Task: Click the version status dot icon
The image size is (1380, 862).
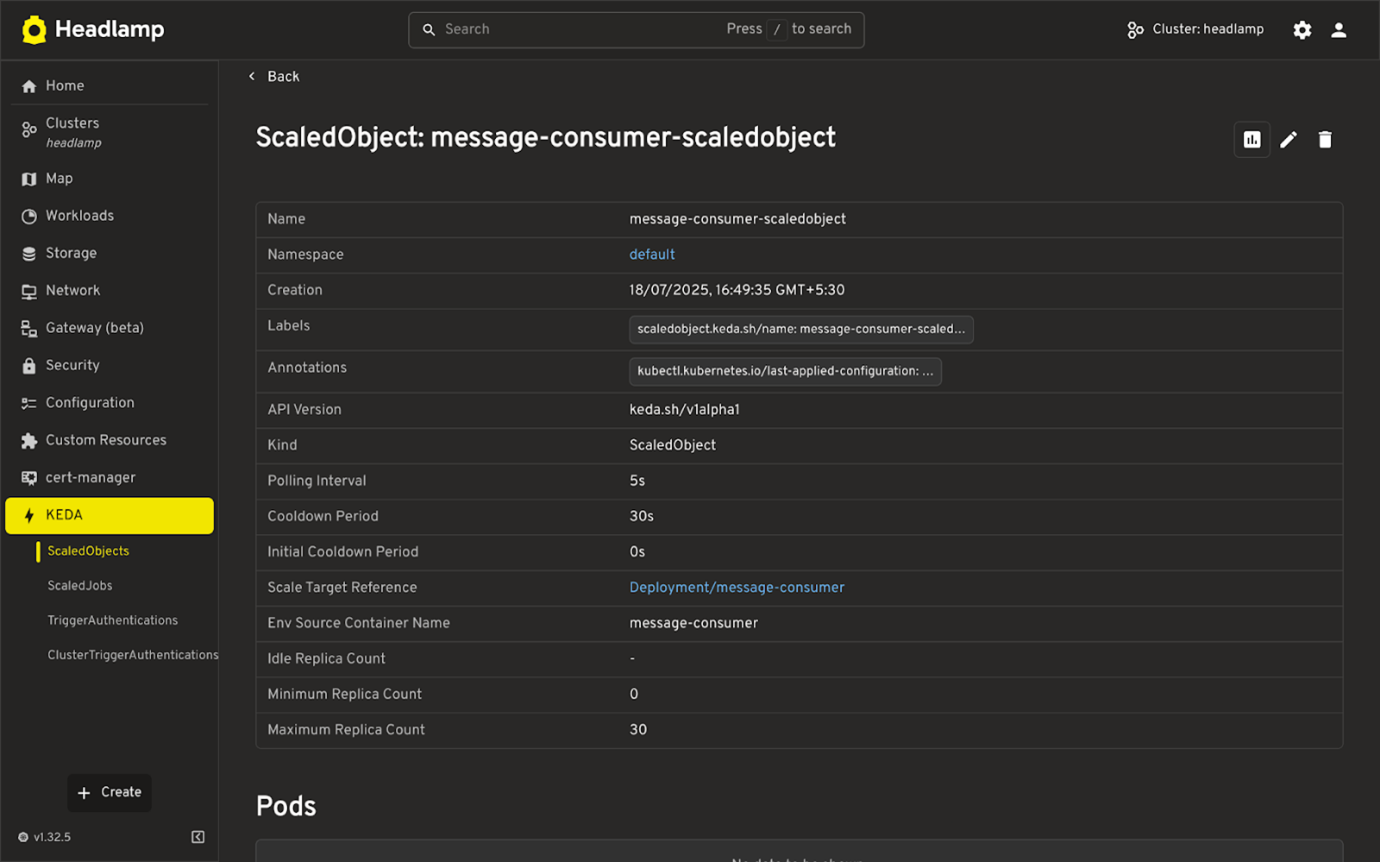Action: pos(23,837)
